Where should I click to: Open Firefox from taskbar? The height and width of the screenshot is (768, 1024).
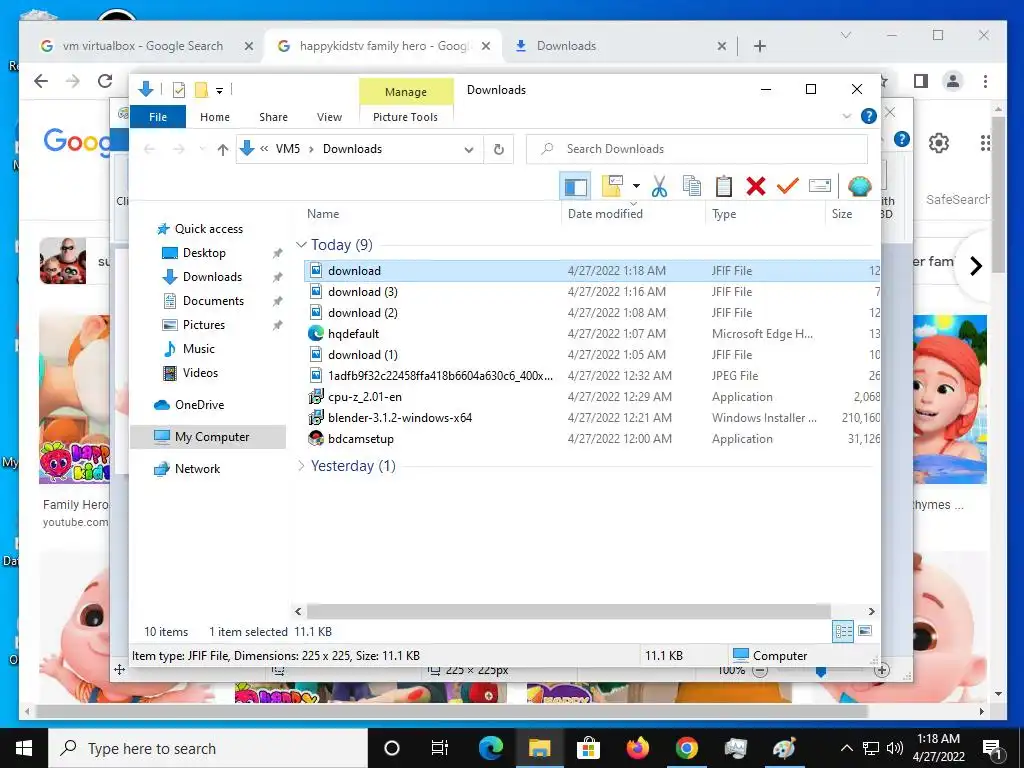pos(637,748)
